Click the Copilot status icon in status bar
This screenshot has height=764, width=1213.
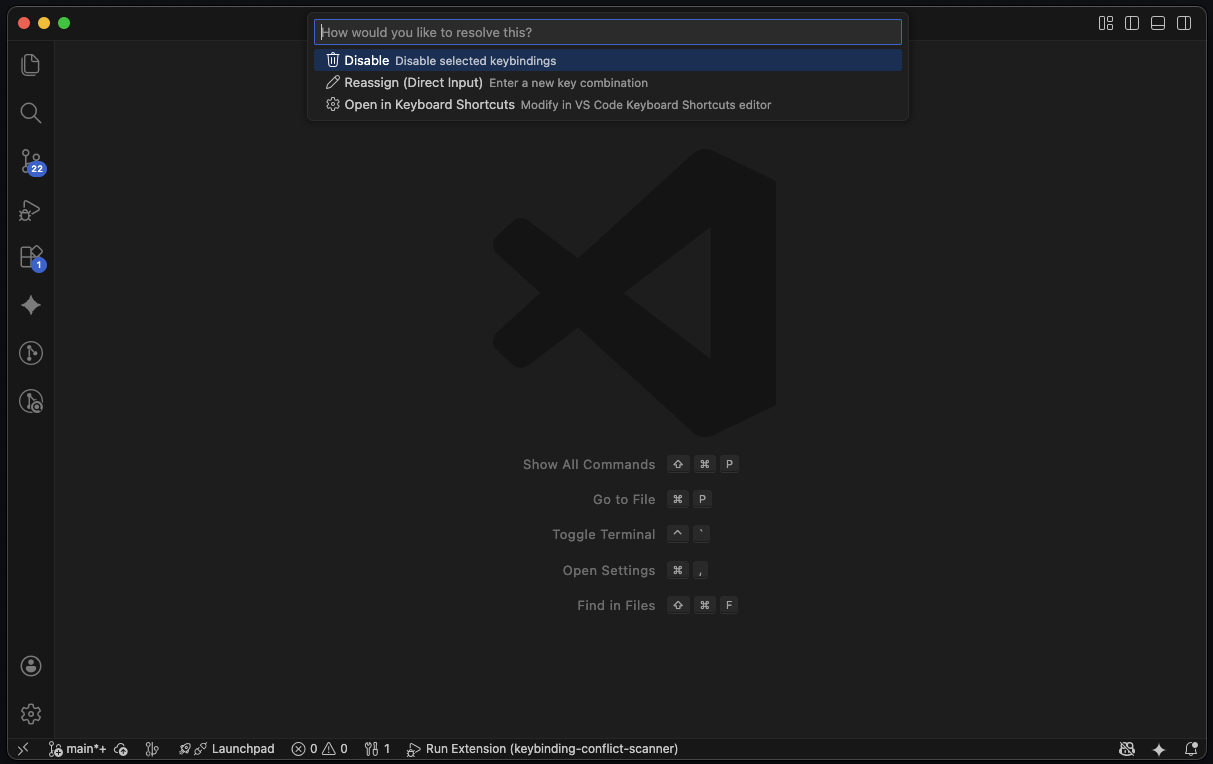1127,749
